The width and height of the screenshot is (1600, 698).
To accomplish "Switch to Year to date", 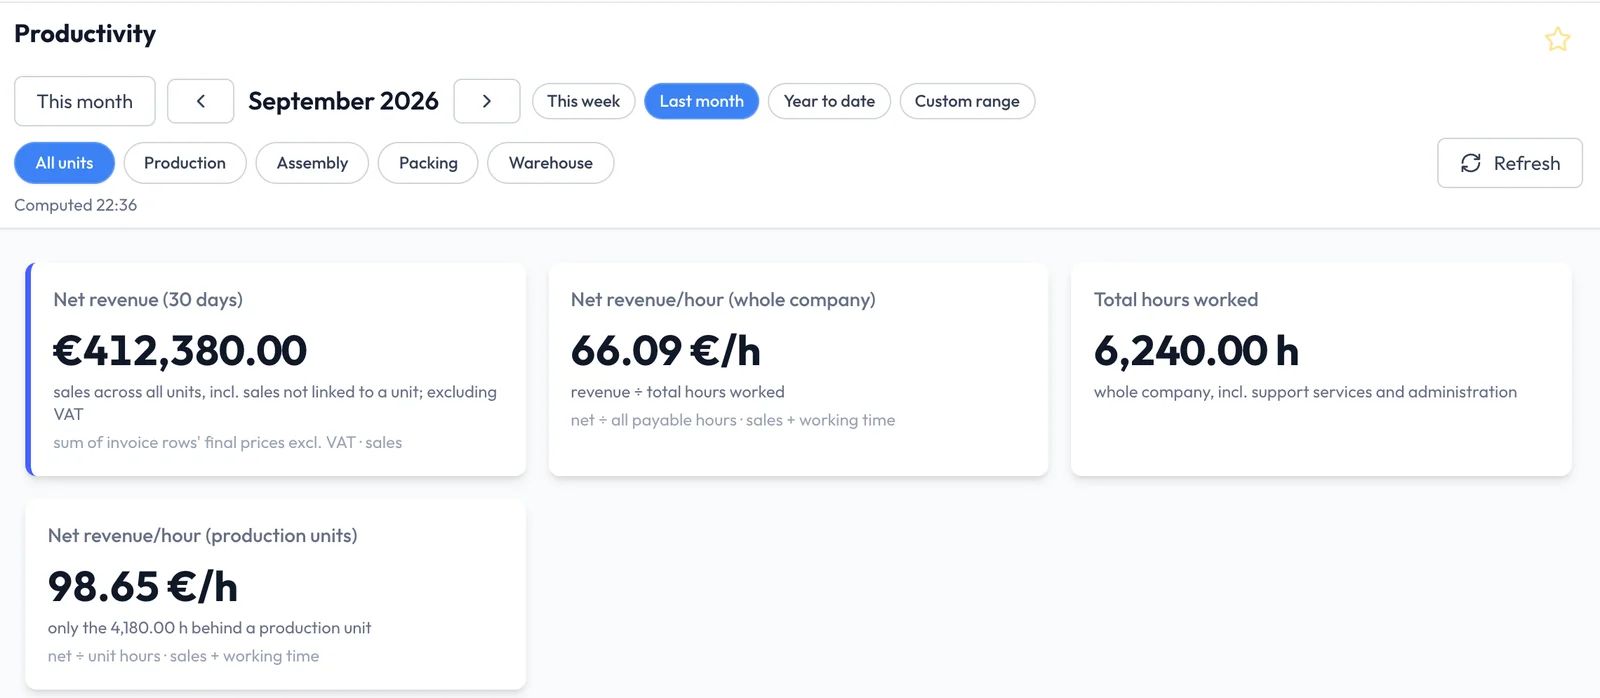I will [829, 101].
